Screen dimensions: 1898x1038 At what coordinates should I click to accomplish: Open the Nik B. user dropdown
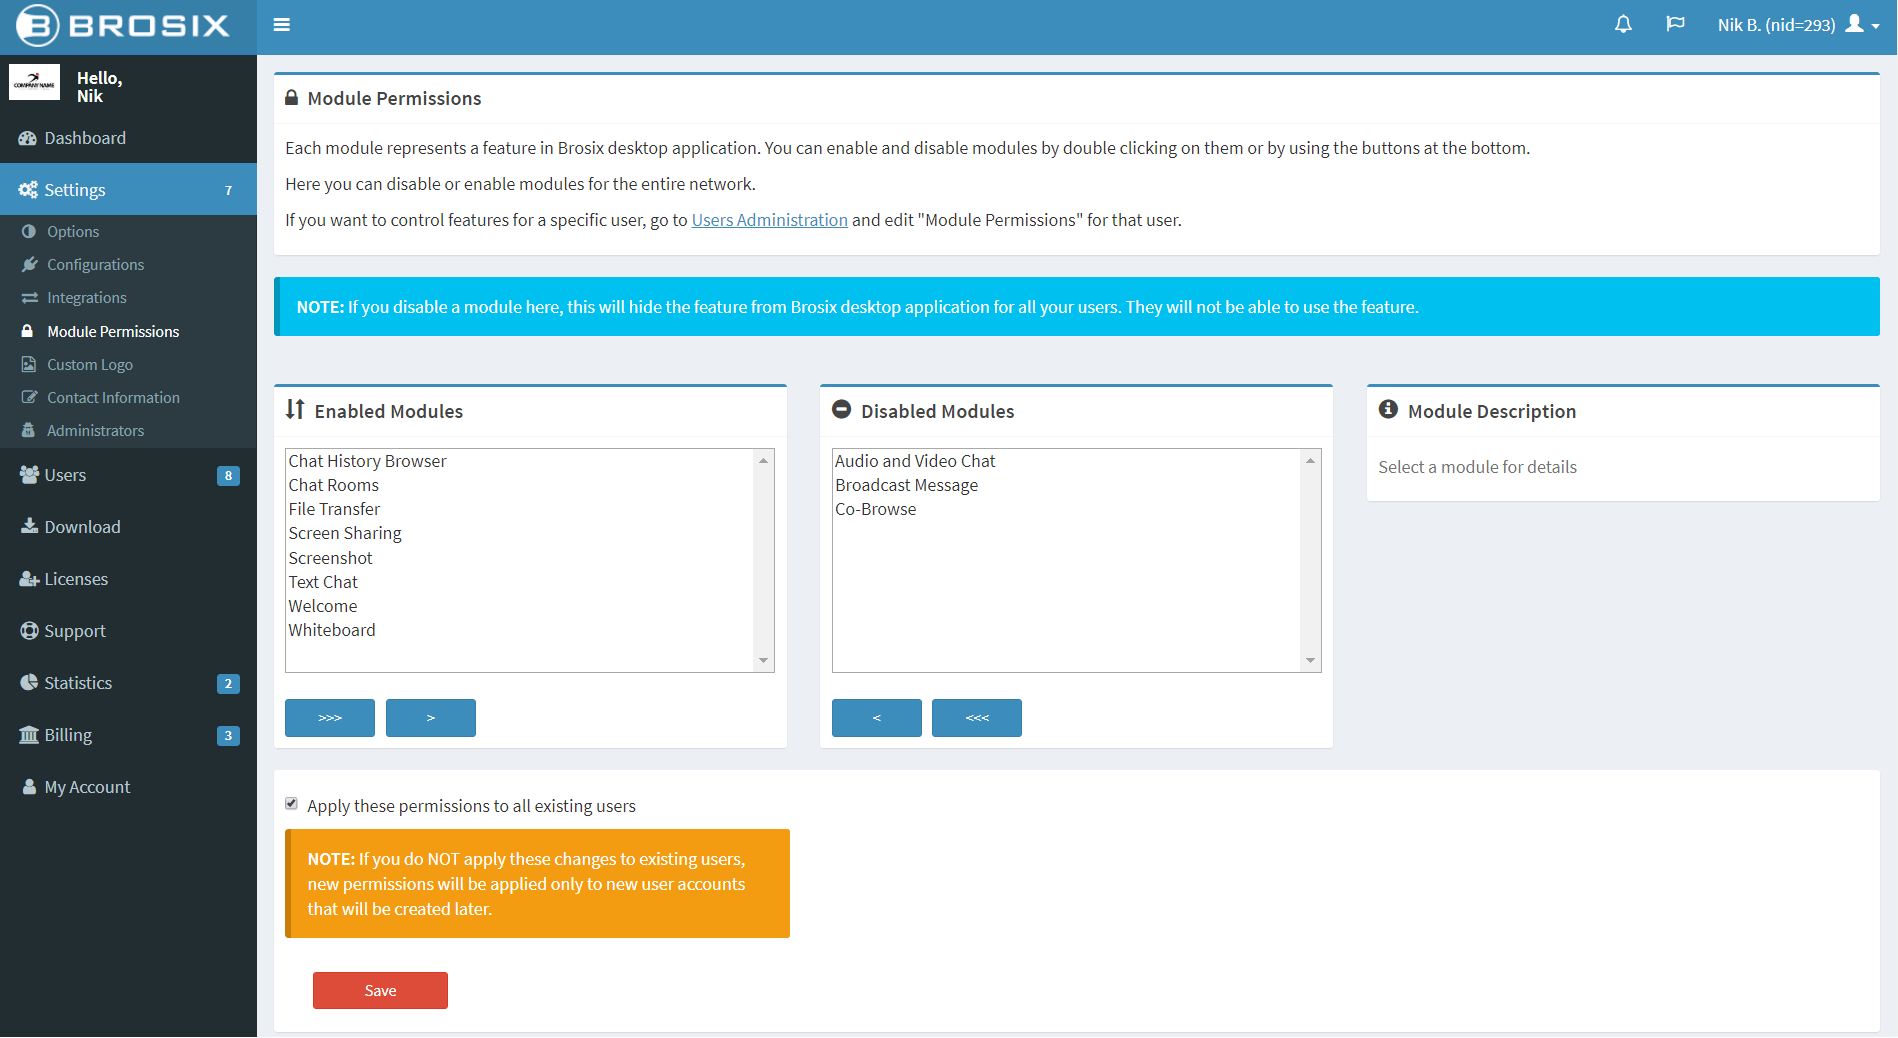pos(1797,25)
